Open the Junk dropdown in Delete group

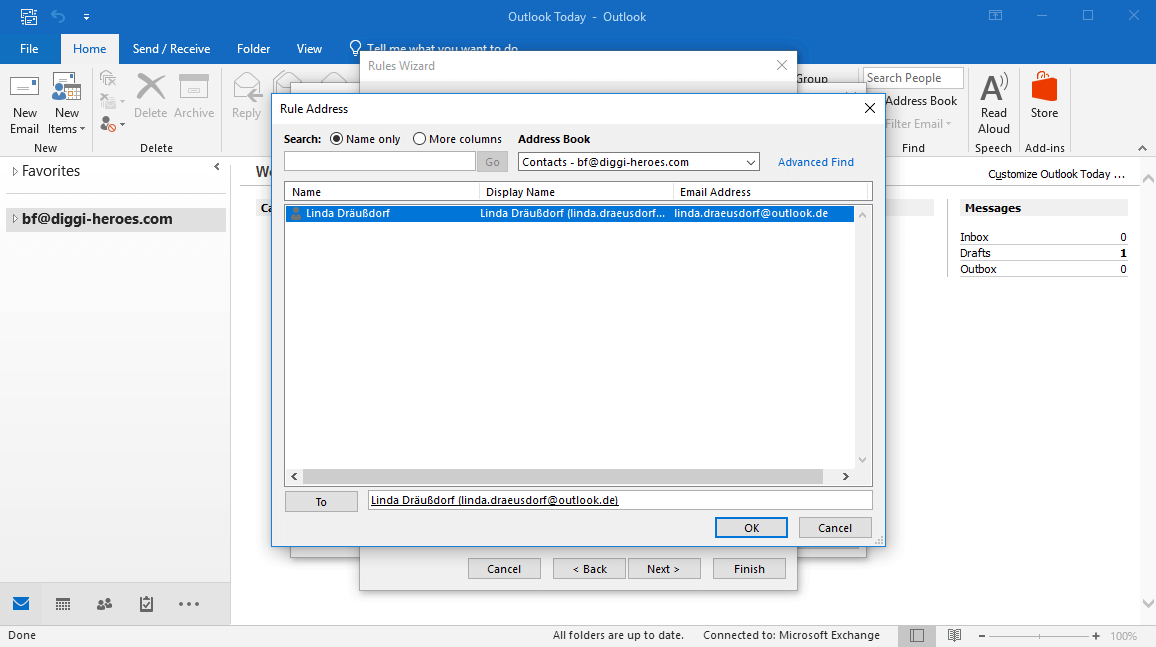[x=112, y=125]
